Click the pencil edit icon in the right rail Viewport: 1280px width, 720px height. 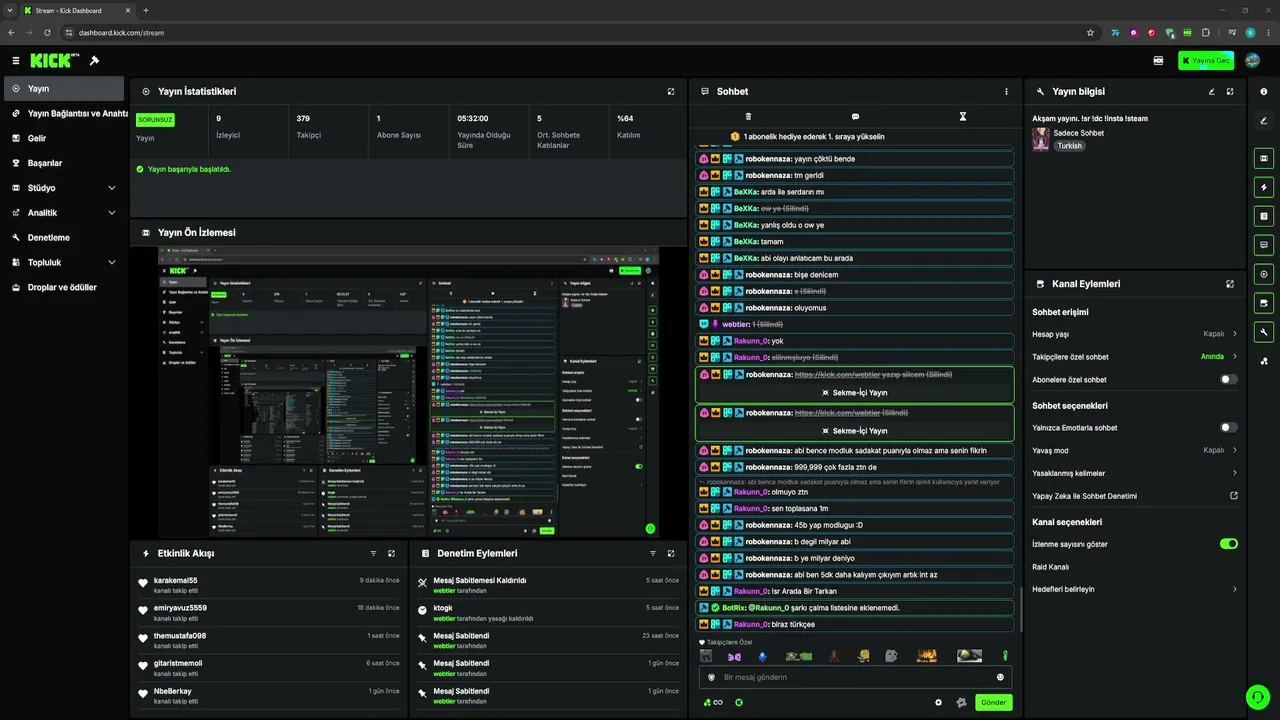point(1264,121)
